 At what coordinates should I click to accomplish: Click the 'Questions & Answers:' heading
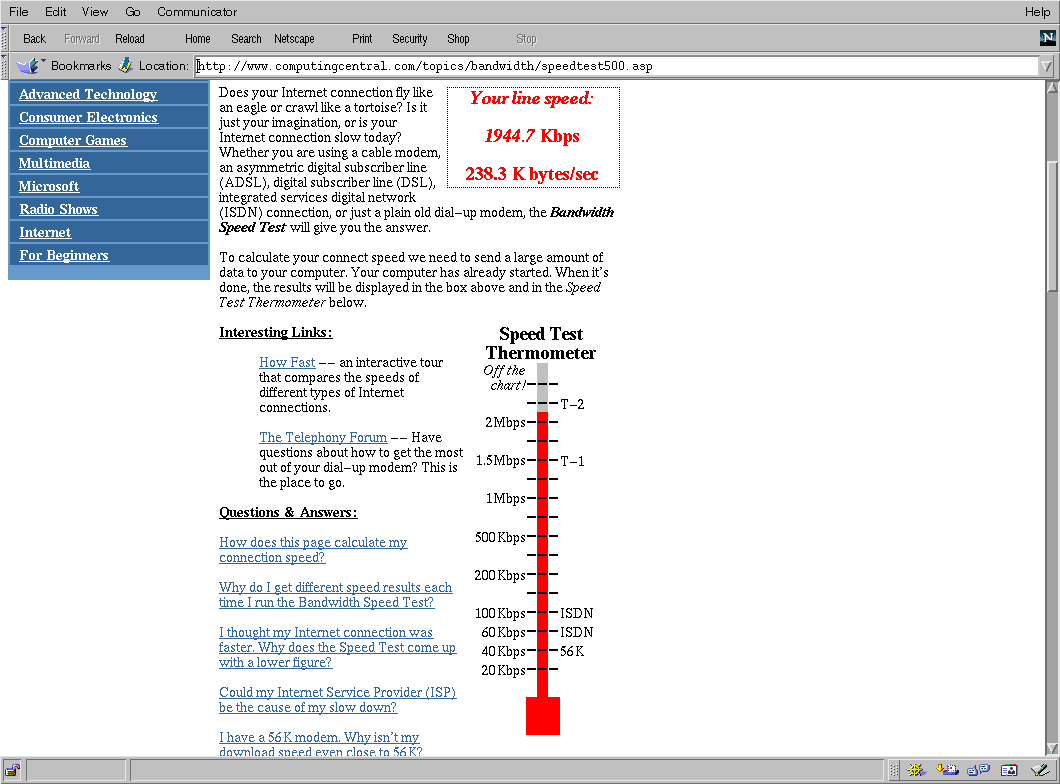coord(288,512)
